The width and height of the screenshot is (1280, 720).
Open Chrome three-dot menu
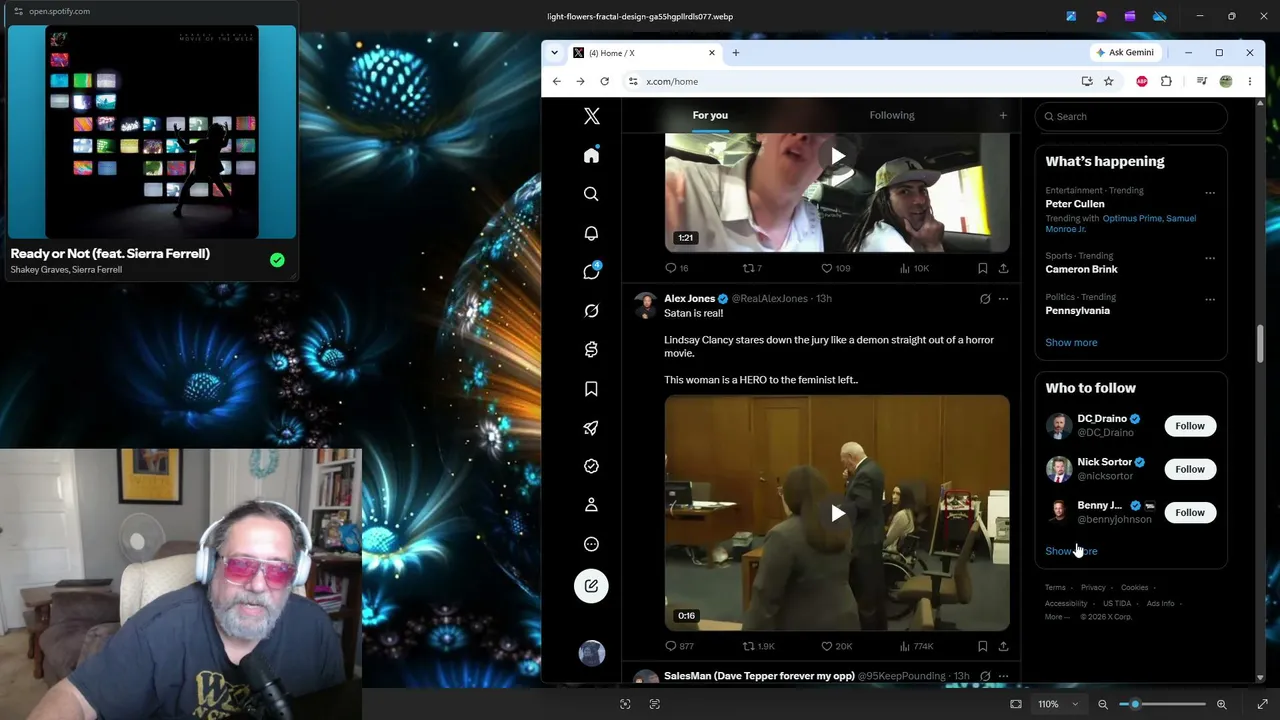pyautogui.click(x=1249, y=81)
